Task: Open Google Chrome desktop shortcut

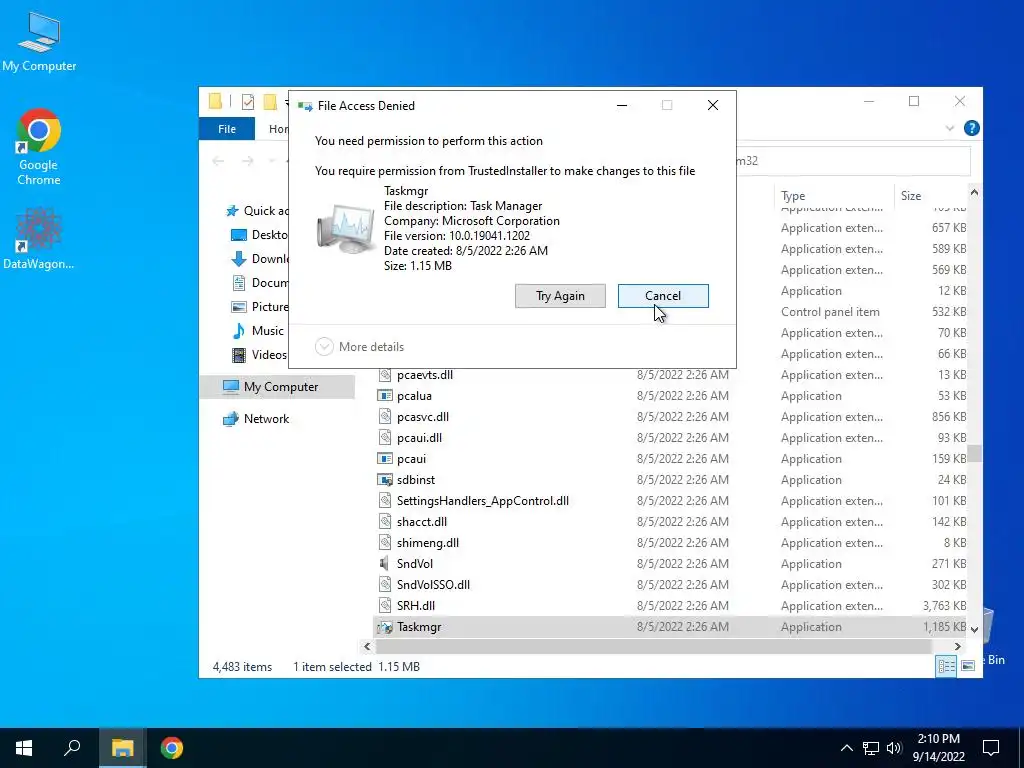Action: click(x=39, y=147)
